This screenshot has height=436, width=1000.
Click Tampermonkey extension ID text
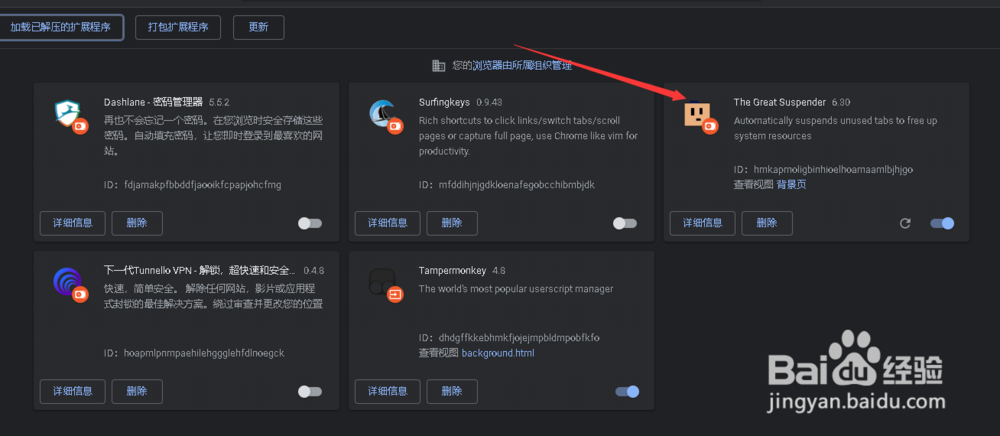tap(510, 338)
